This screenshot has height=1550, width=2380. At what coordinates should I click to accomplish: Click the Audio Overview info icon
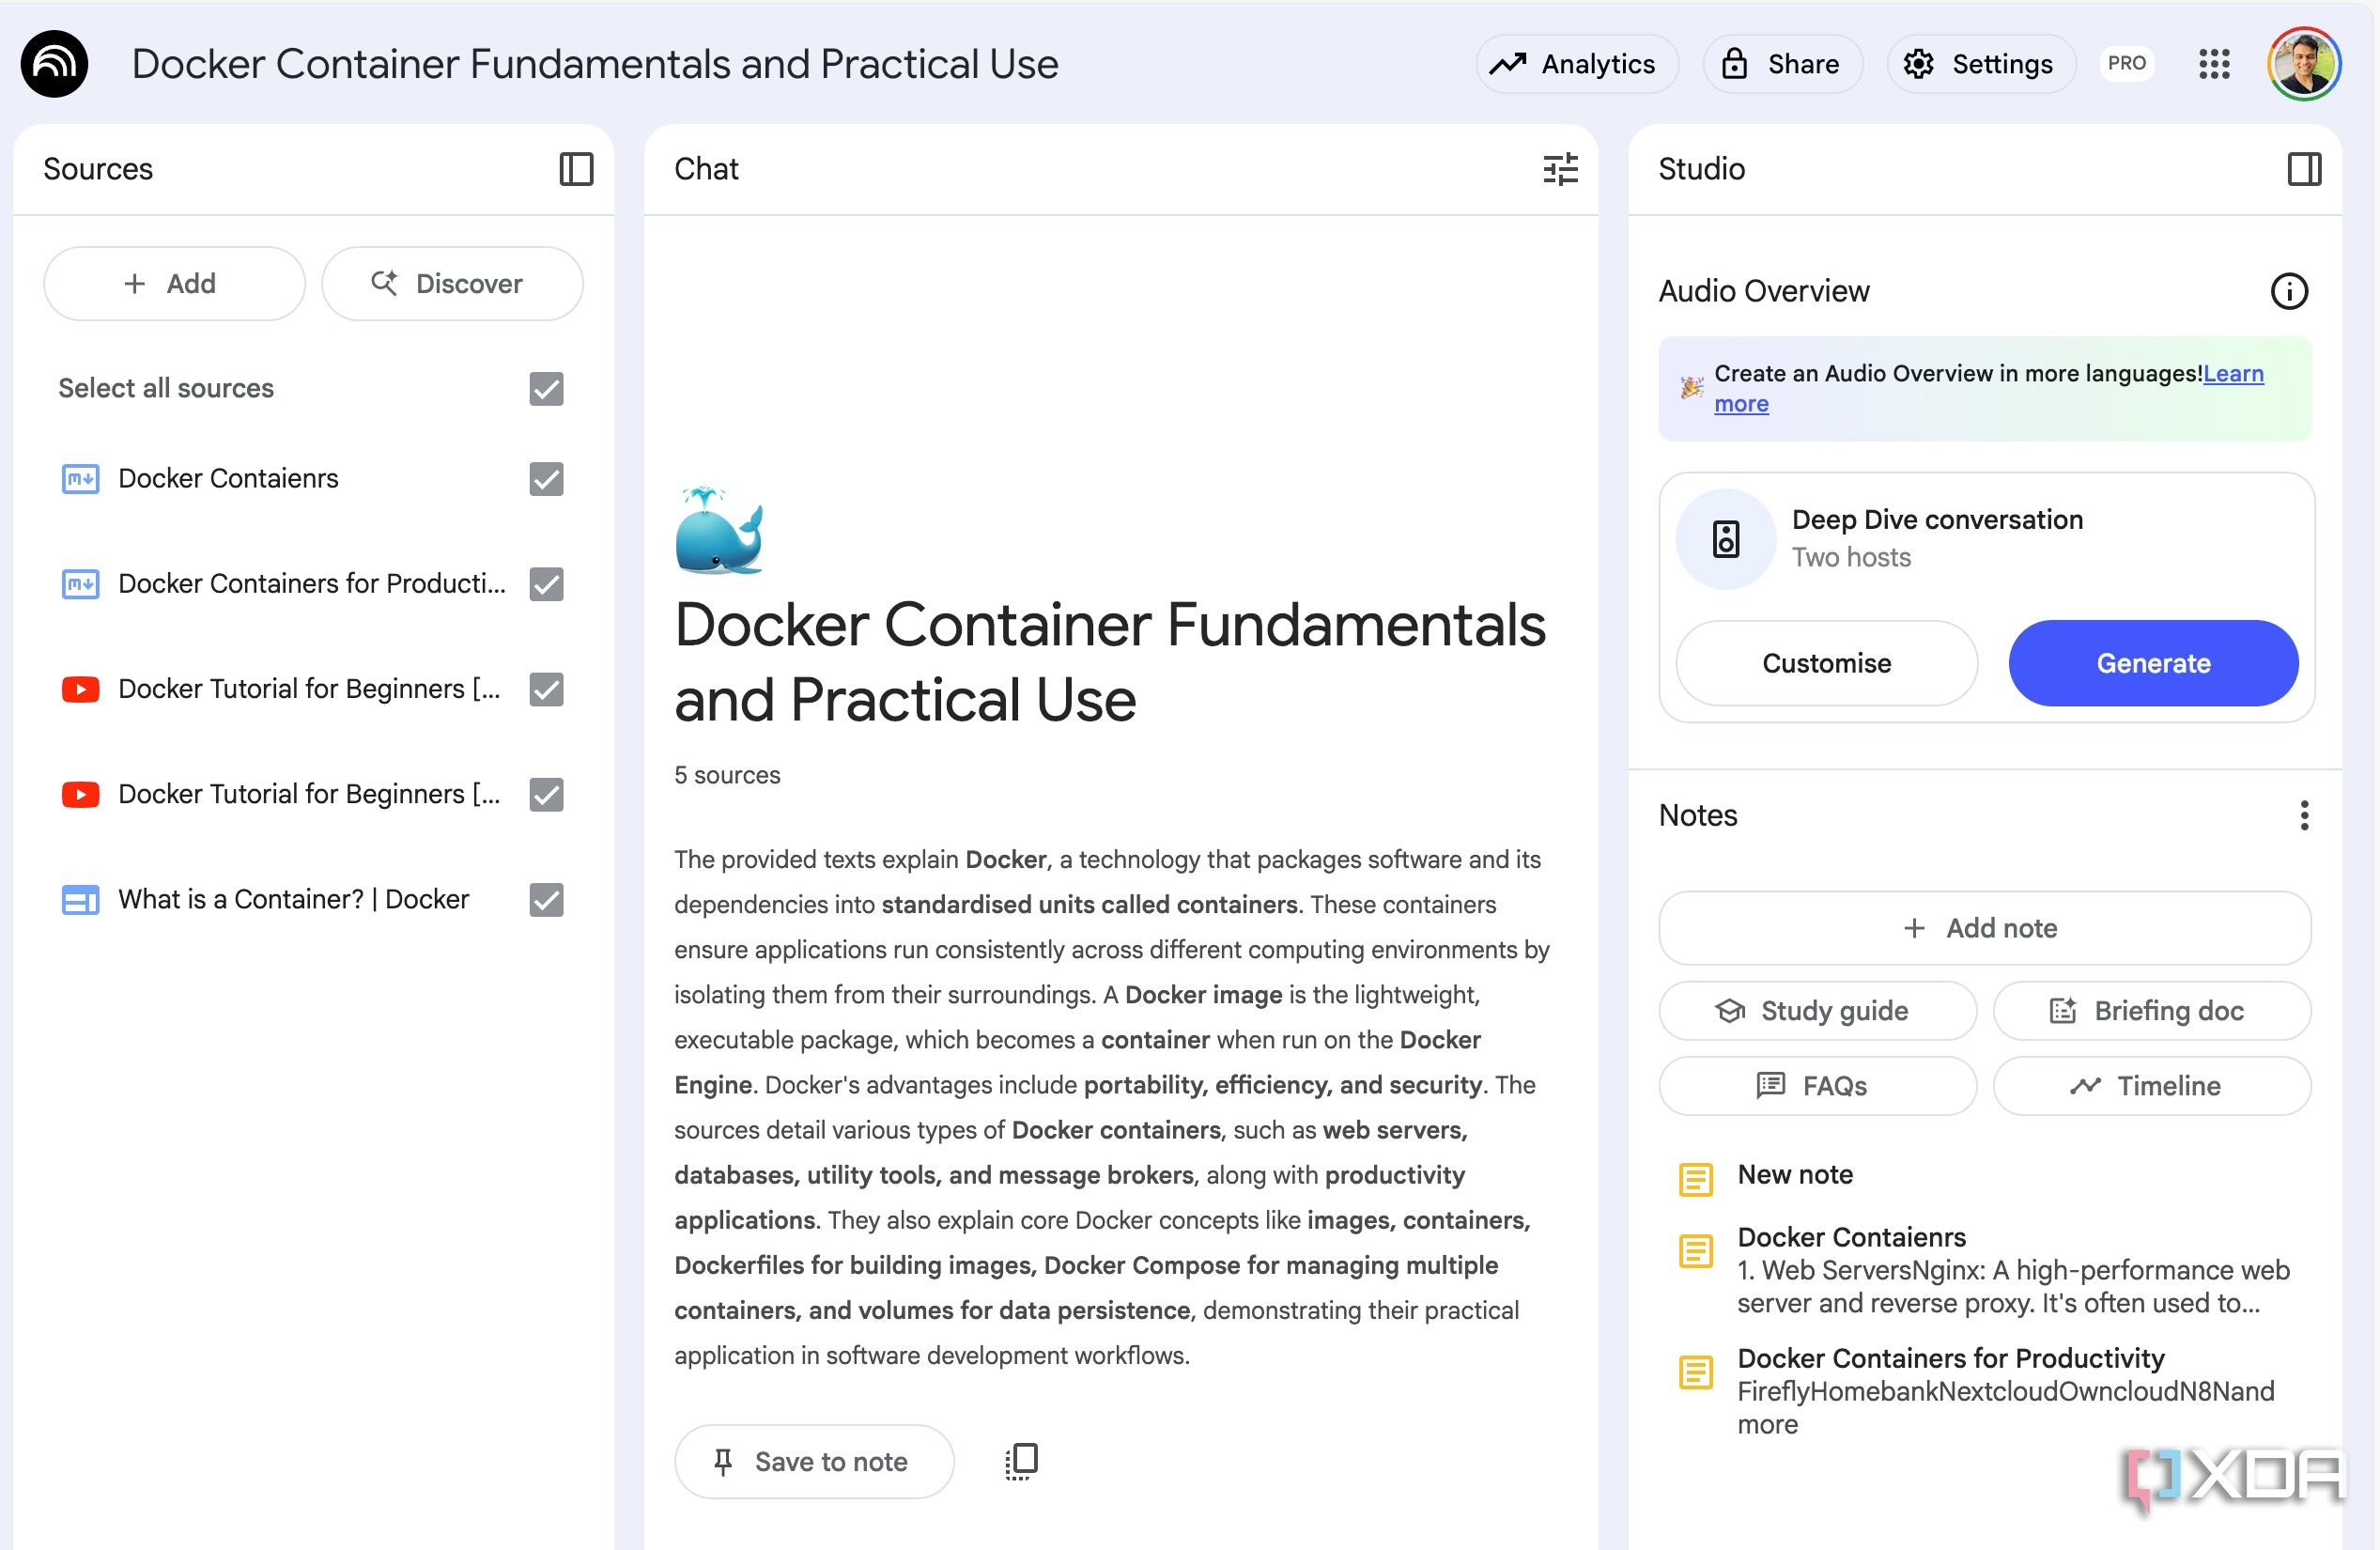[x=2289, y=291]
